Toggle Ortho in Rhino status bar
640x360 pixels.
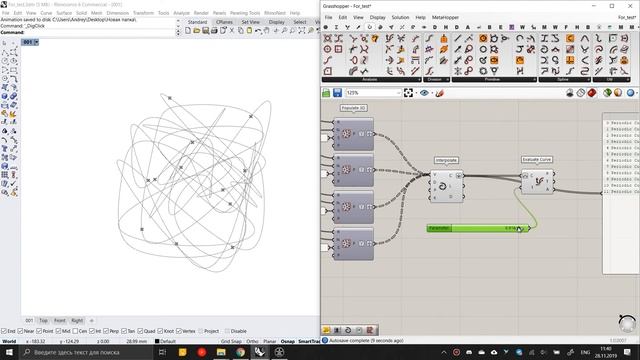[x=252, y=341]
